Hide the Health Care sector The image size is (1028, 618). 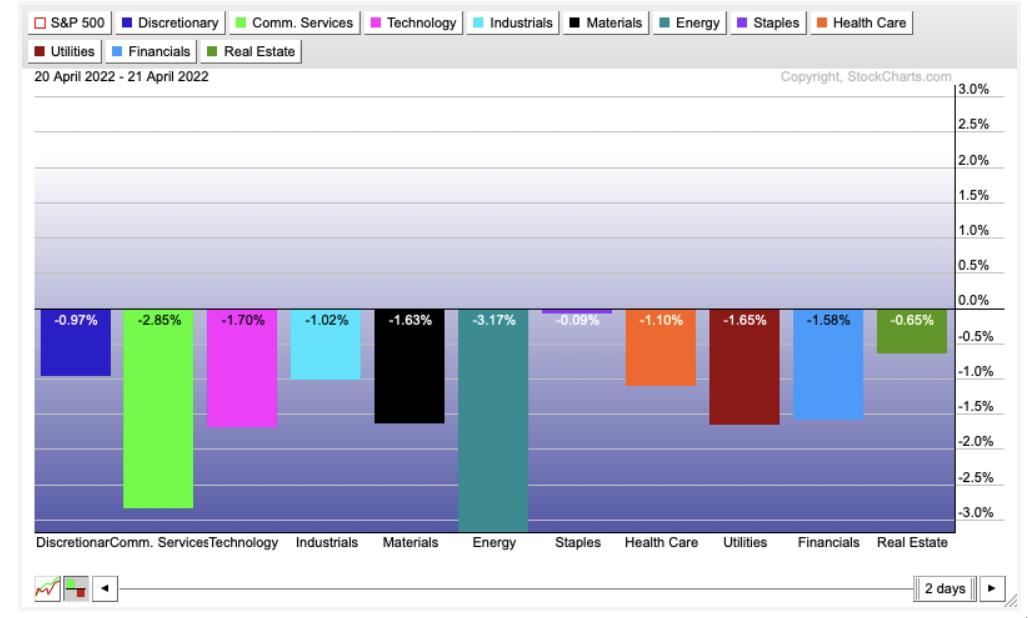tap(862, 22)
